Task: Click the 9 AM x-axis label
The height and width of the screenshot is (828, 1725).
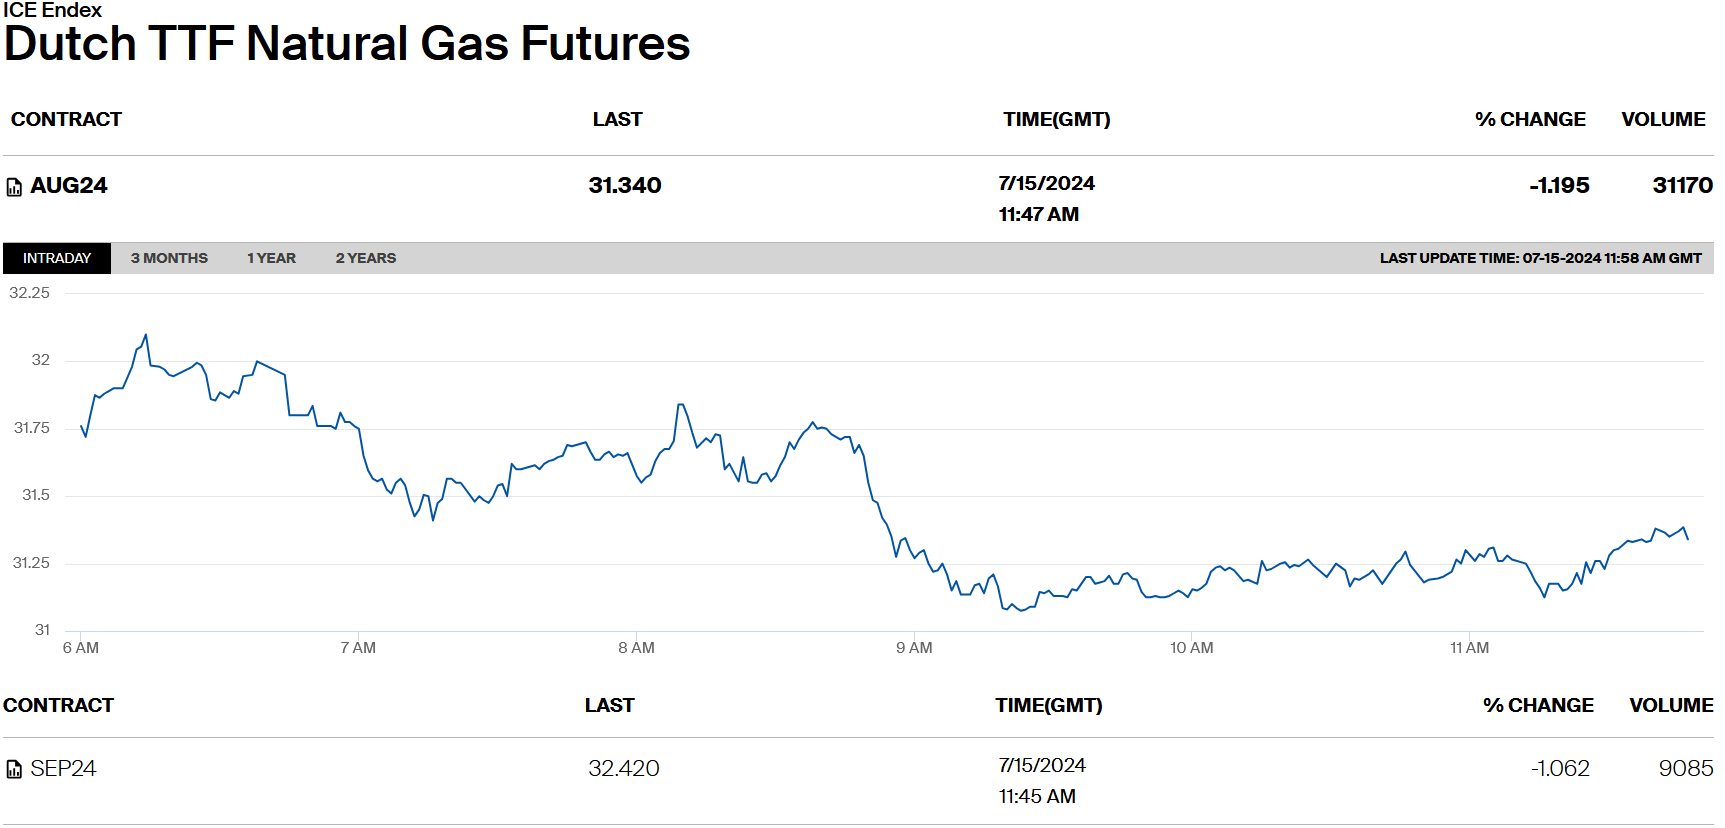Action: pos(914,648)
